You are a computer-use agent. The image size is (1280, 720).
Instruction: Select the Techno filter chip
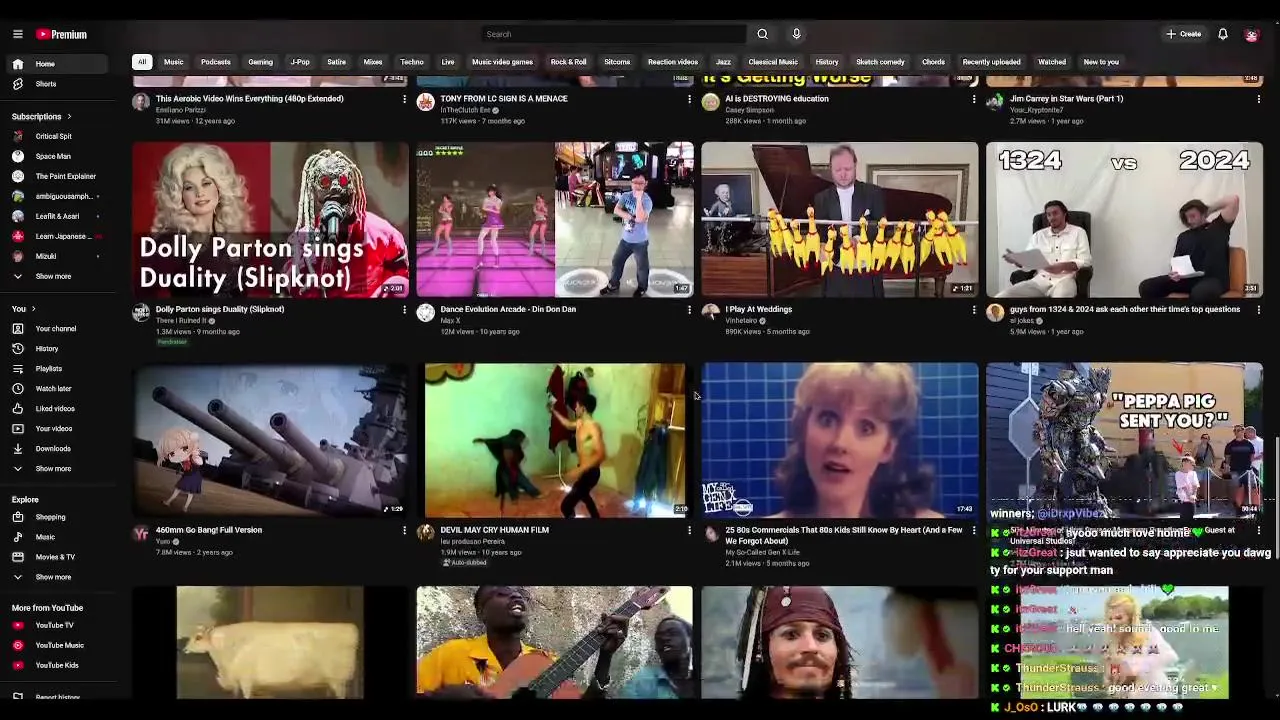[412, 62]
